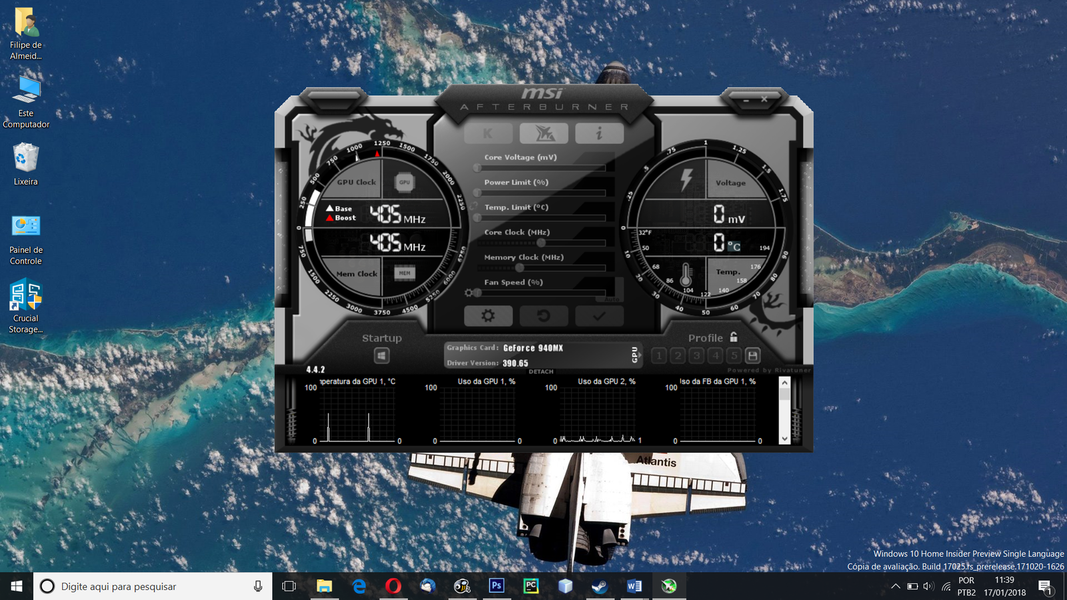
Task: Minimize the MSI Afterburner window
Action: [x=746, y=100]
